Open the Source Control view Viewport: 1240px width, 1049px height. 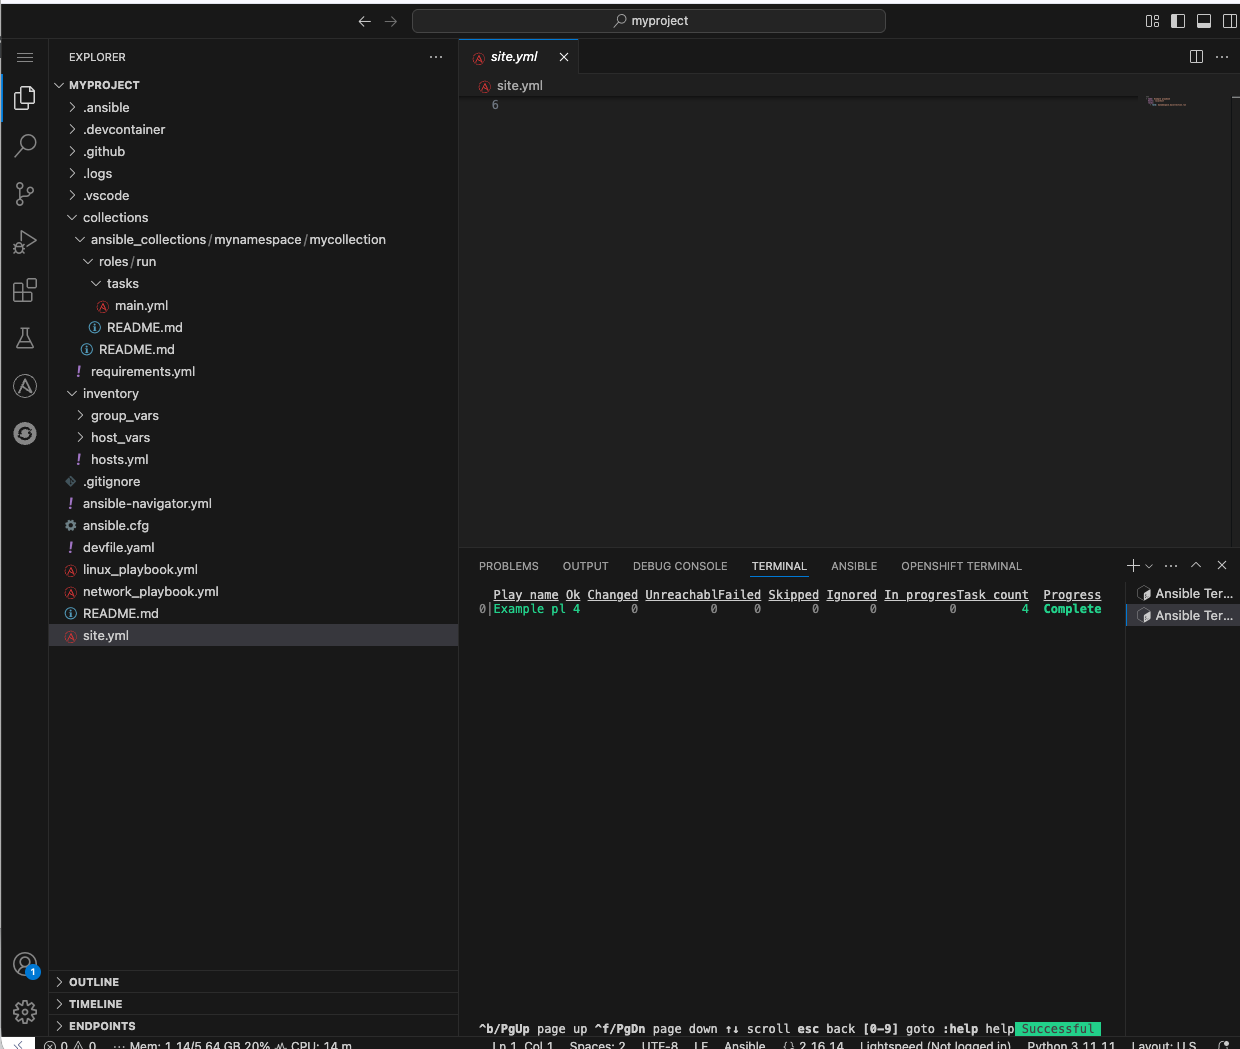25,194
